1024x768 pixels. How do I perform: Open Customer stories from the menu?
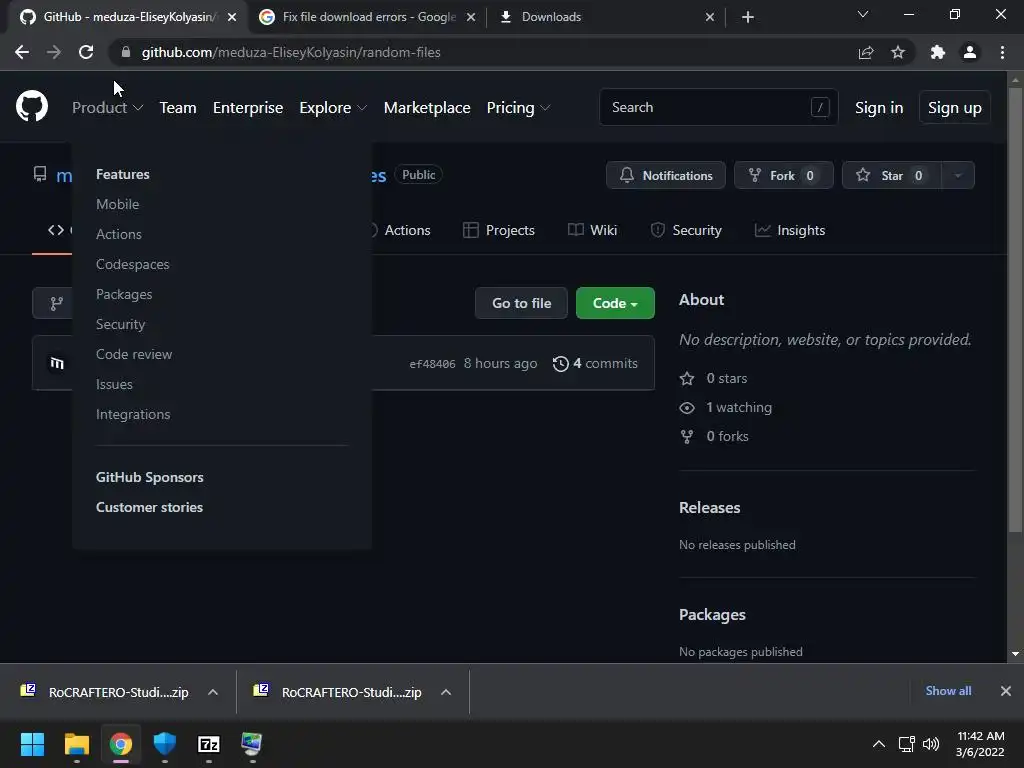[150, 507]
